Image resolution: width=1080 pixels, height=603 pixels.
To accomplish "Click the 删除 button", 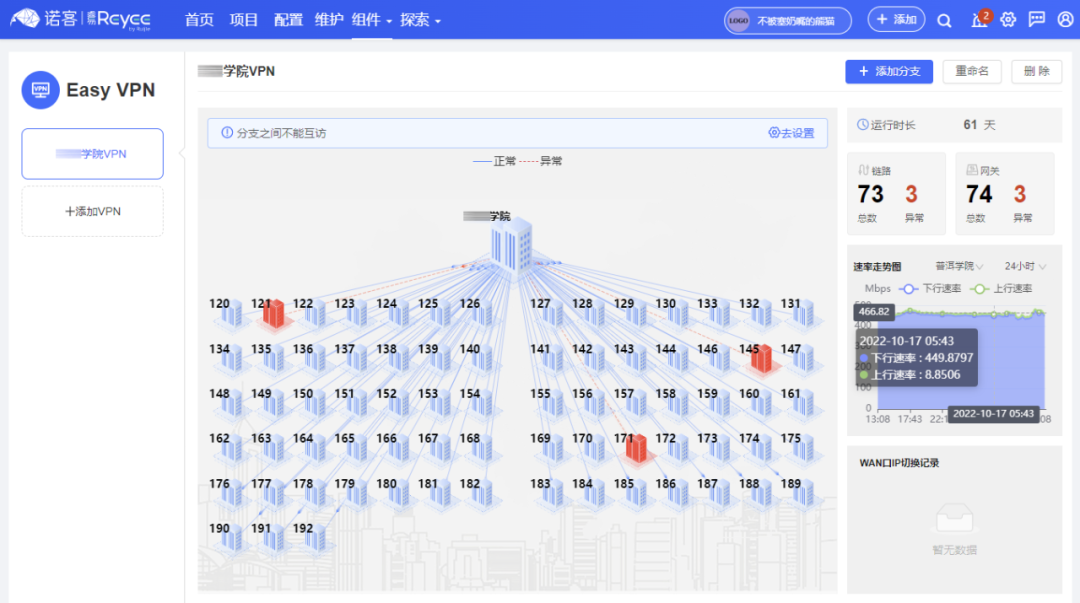I will 1037,72.
